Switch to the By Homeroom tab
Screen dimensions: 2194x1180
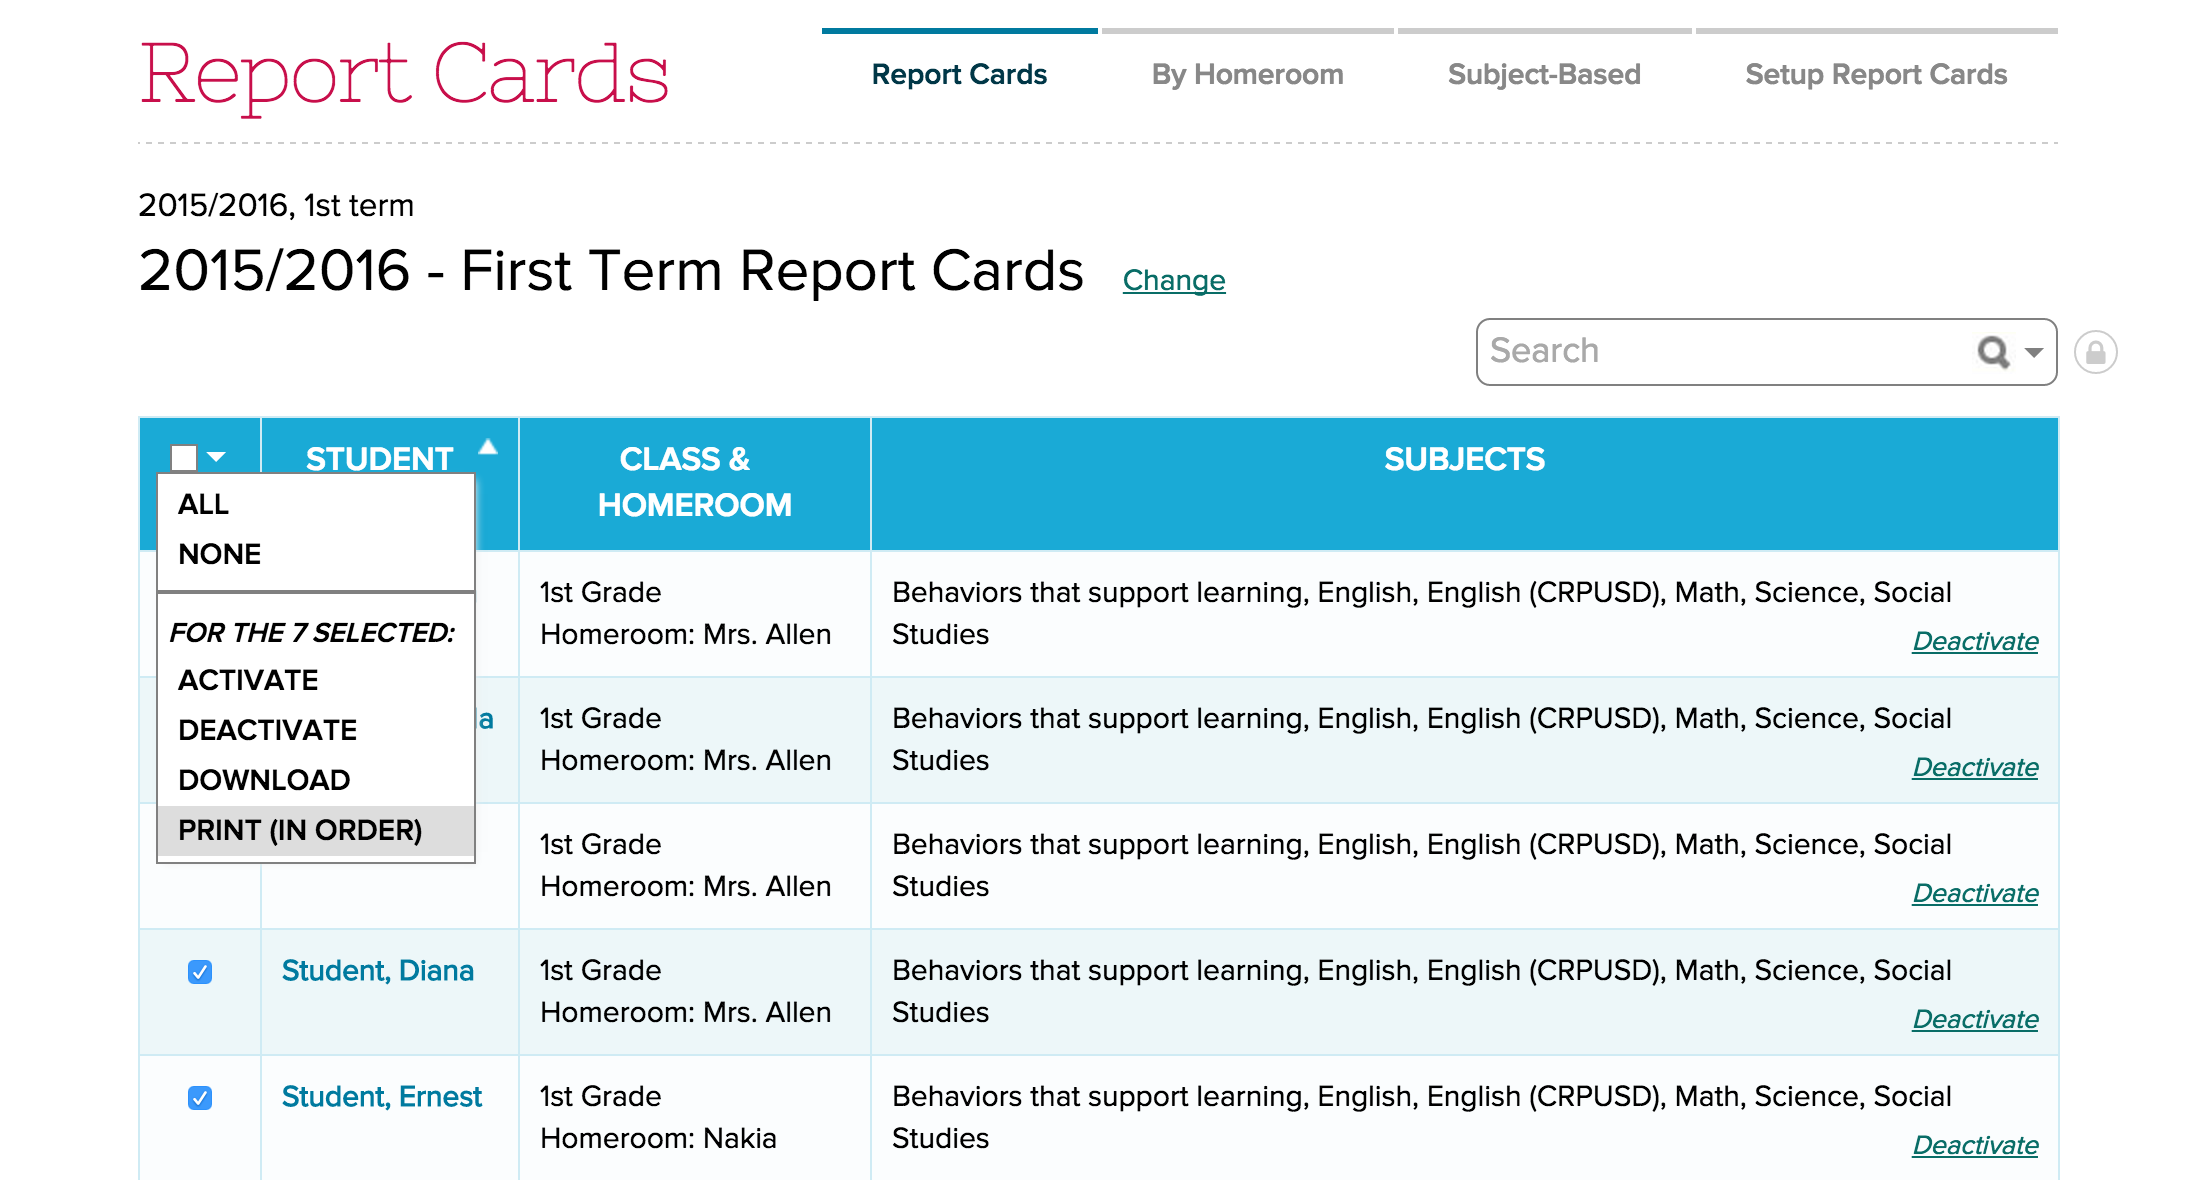point(1246,73)
